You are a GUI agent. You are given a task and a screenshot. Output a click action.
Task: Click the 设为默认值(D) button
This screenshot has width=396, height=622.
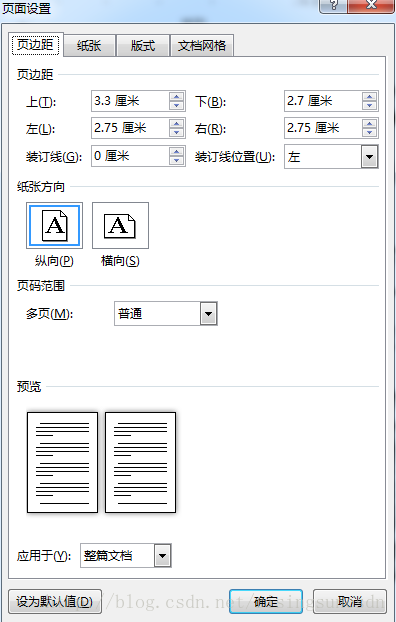[55, 602]
